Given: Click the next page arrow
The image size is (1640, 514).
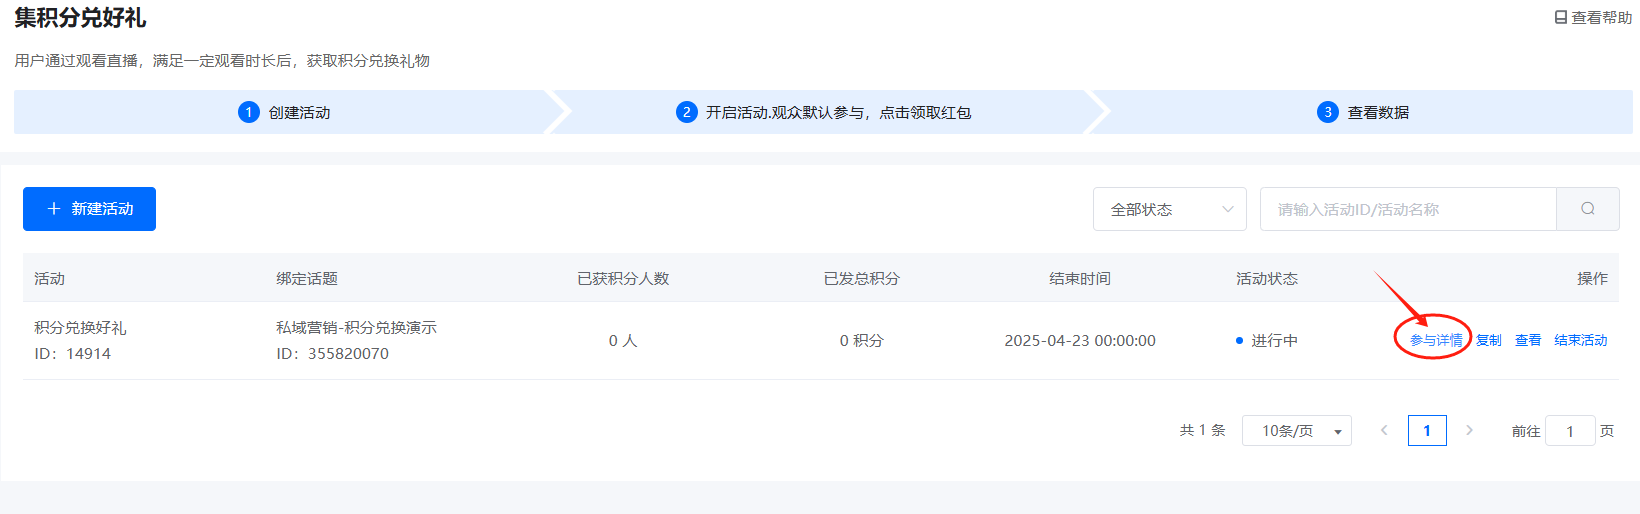Looking at the screenshot, I should pyautogui.click(x=1469, y=430).
